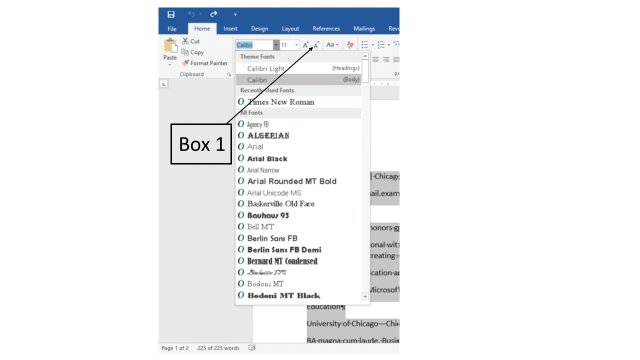Screen dimensions: 640x360
Task: Select Arial Rounded MT Bold font
Action: (298, 181)
